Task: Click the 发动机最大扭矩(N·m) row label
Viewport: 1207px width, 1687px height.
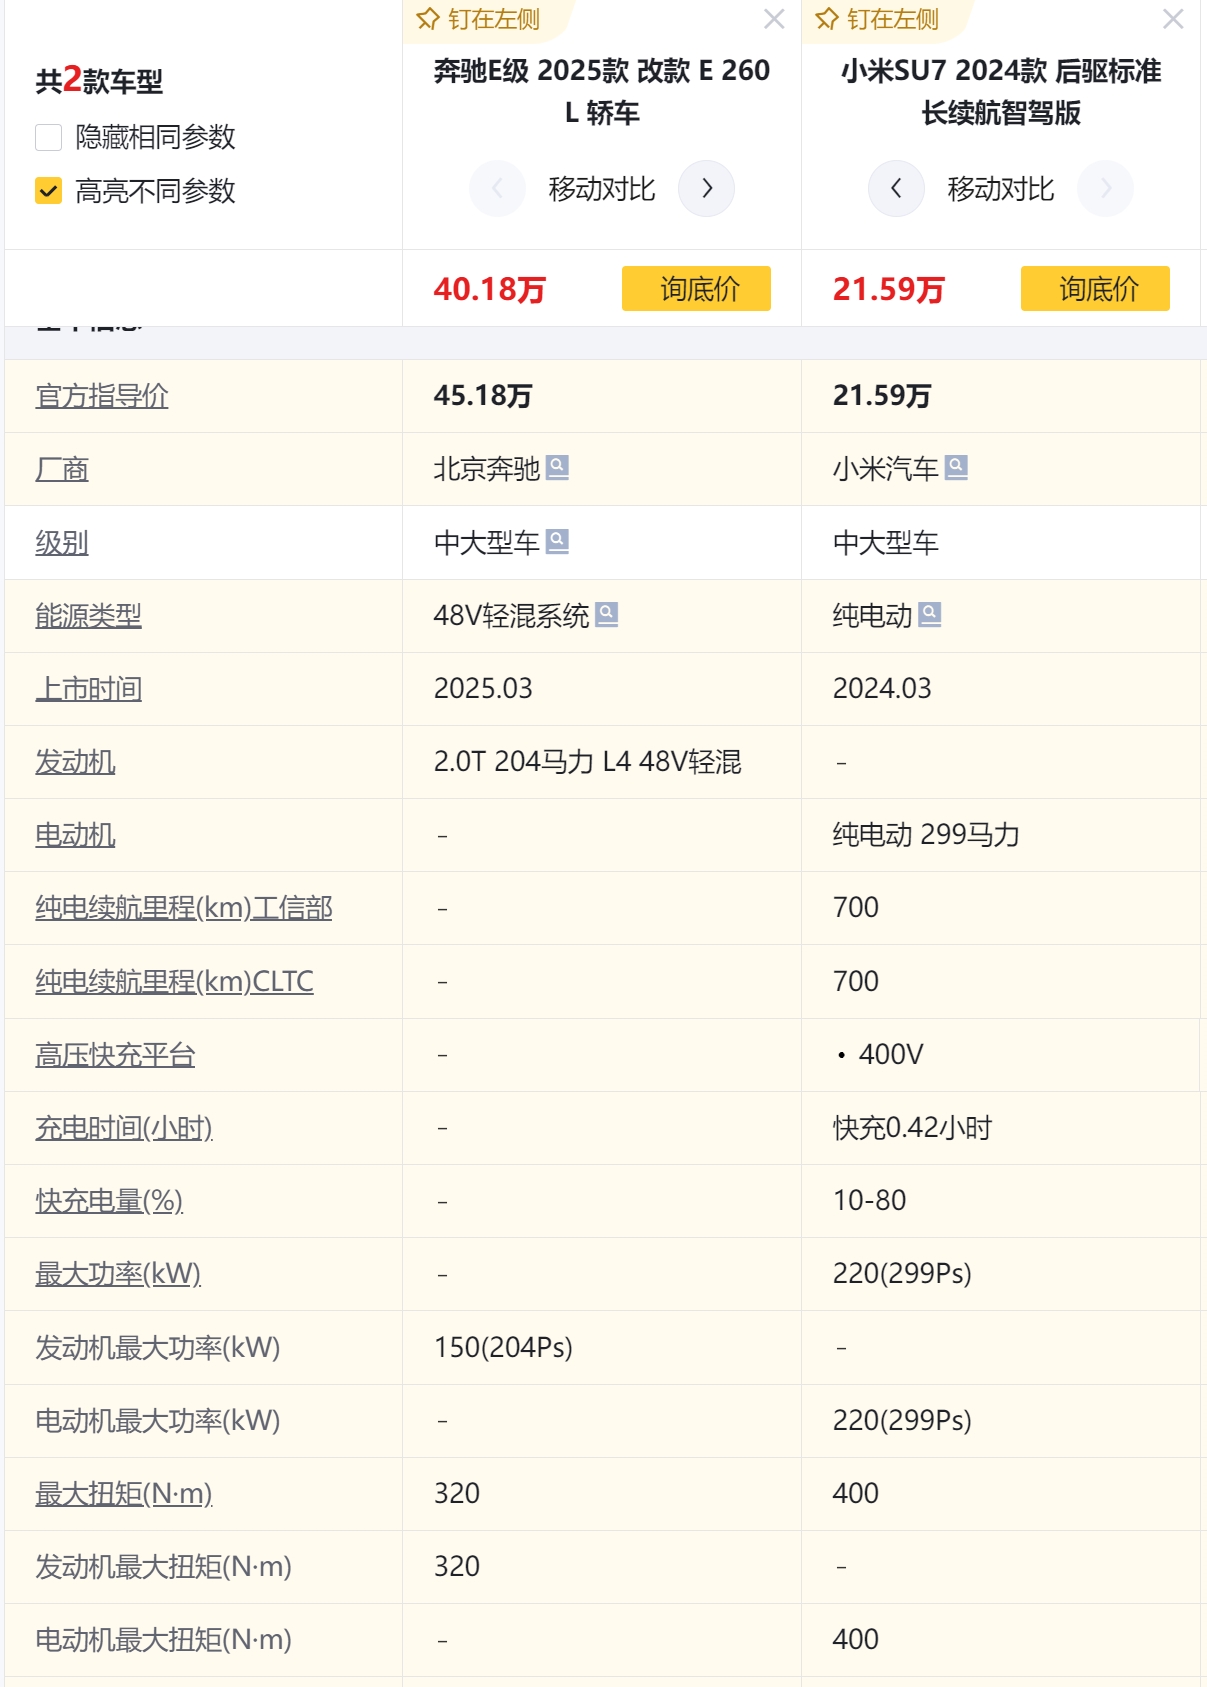Action: point(164,1567)
